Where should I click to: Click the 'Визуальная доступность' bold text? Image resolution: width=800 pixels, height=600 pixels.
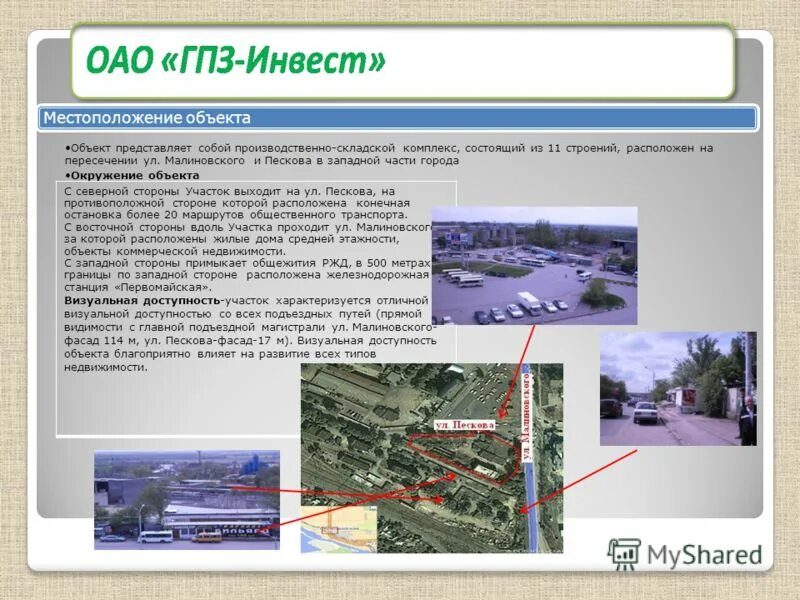142,301
